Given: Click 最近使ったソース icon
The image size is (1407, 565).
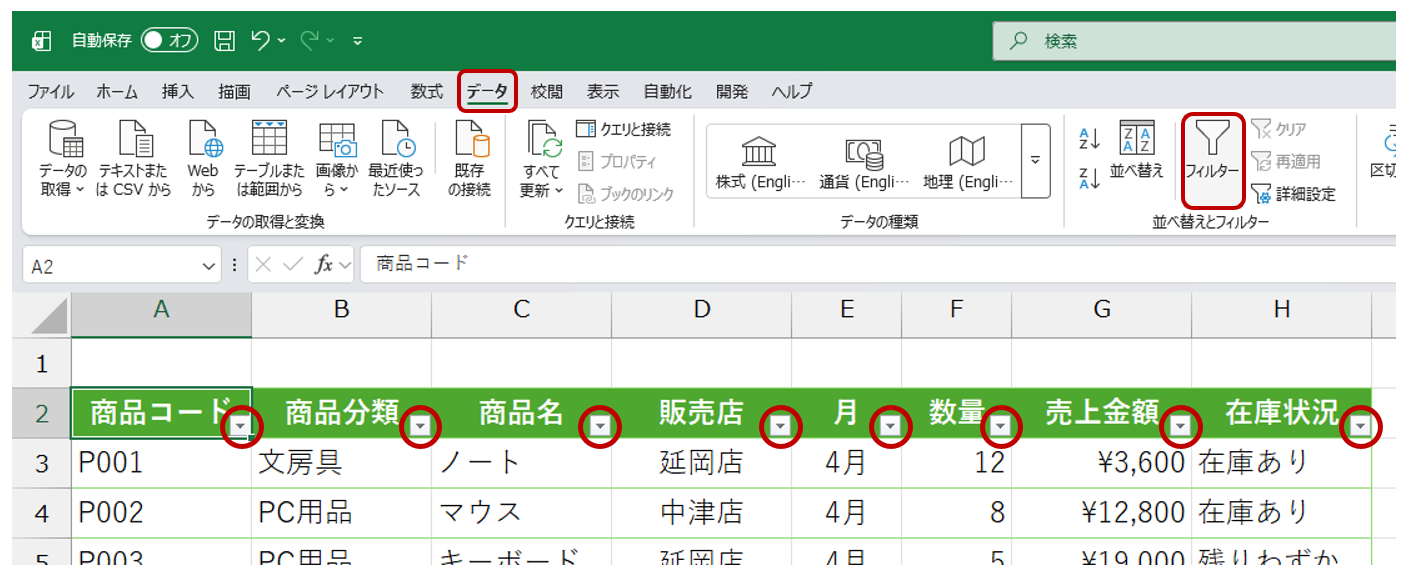Looking at the screenshot, I should 396,158.
